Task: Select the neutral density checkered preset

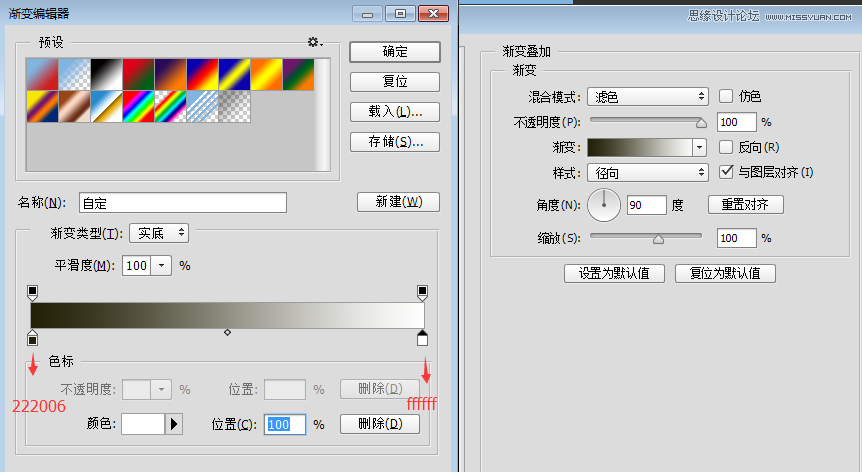Action: 234,107
